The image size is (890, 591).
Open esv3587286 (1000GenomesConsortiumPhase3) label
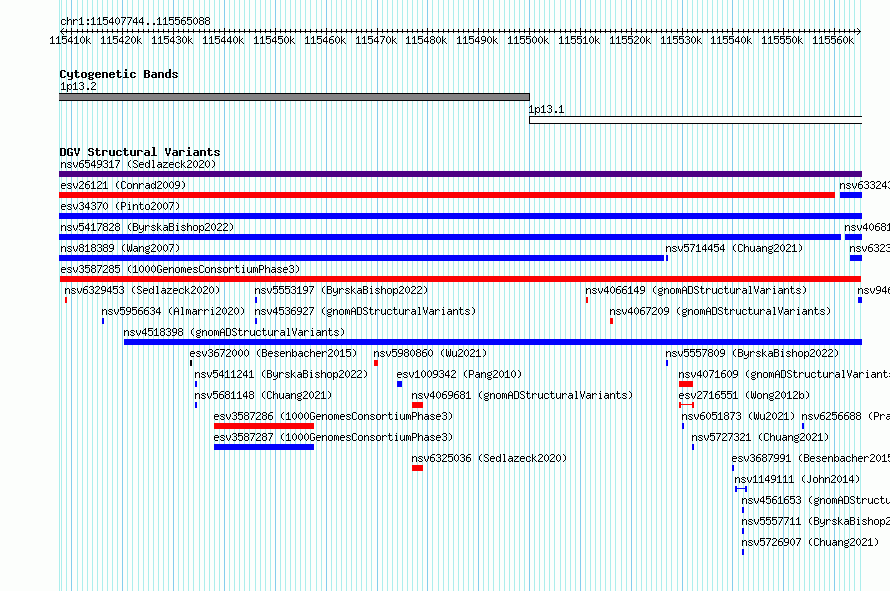333,416
